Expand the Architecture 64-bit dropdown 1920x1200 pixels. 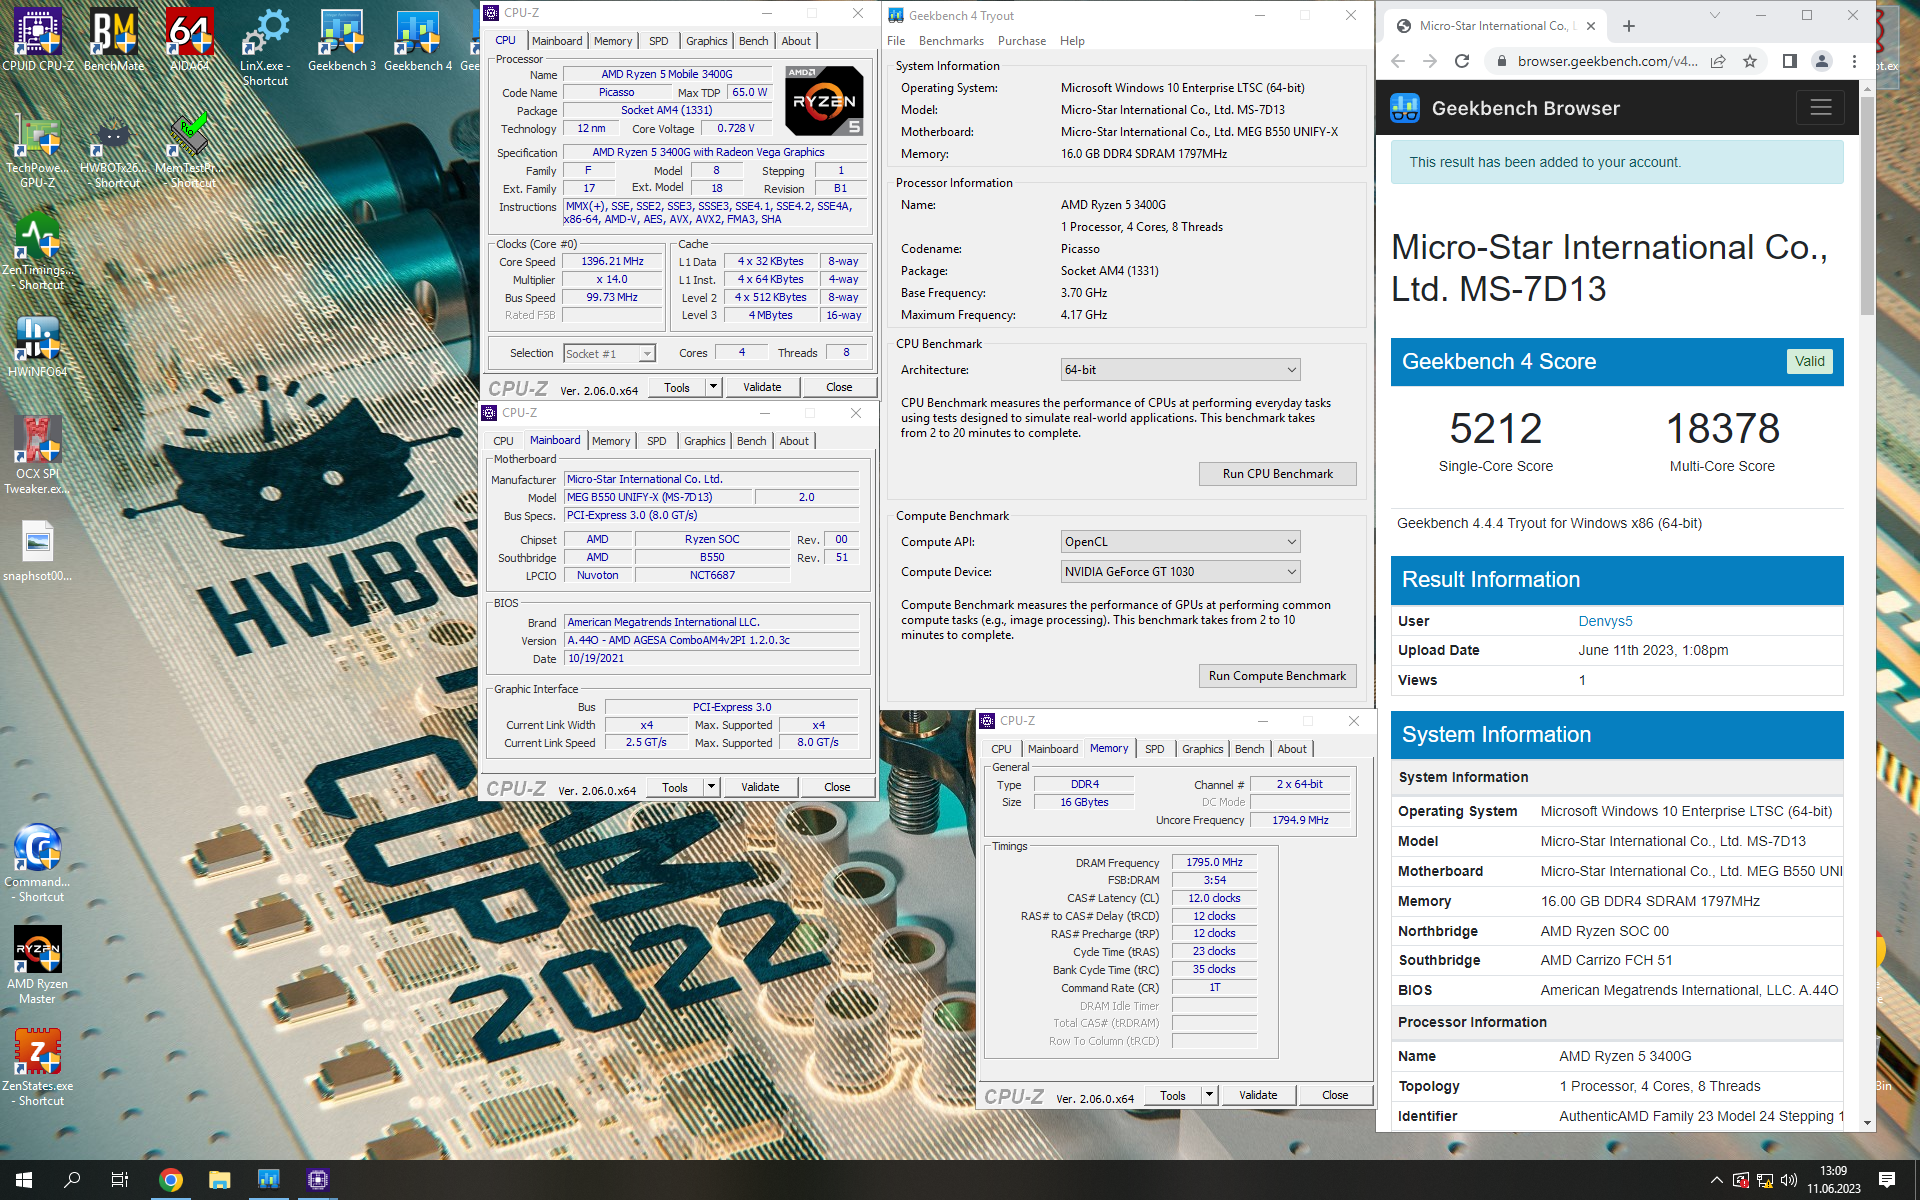[x=1180, y=370]
